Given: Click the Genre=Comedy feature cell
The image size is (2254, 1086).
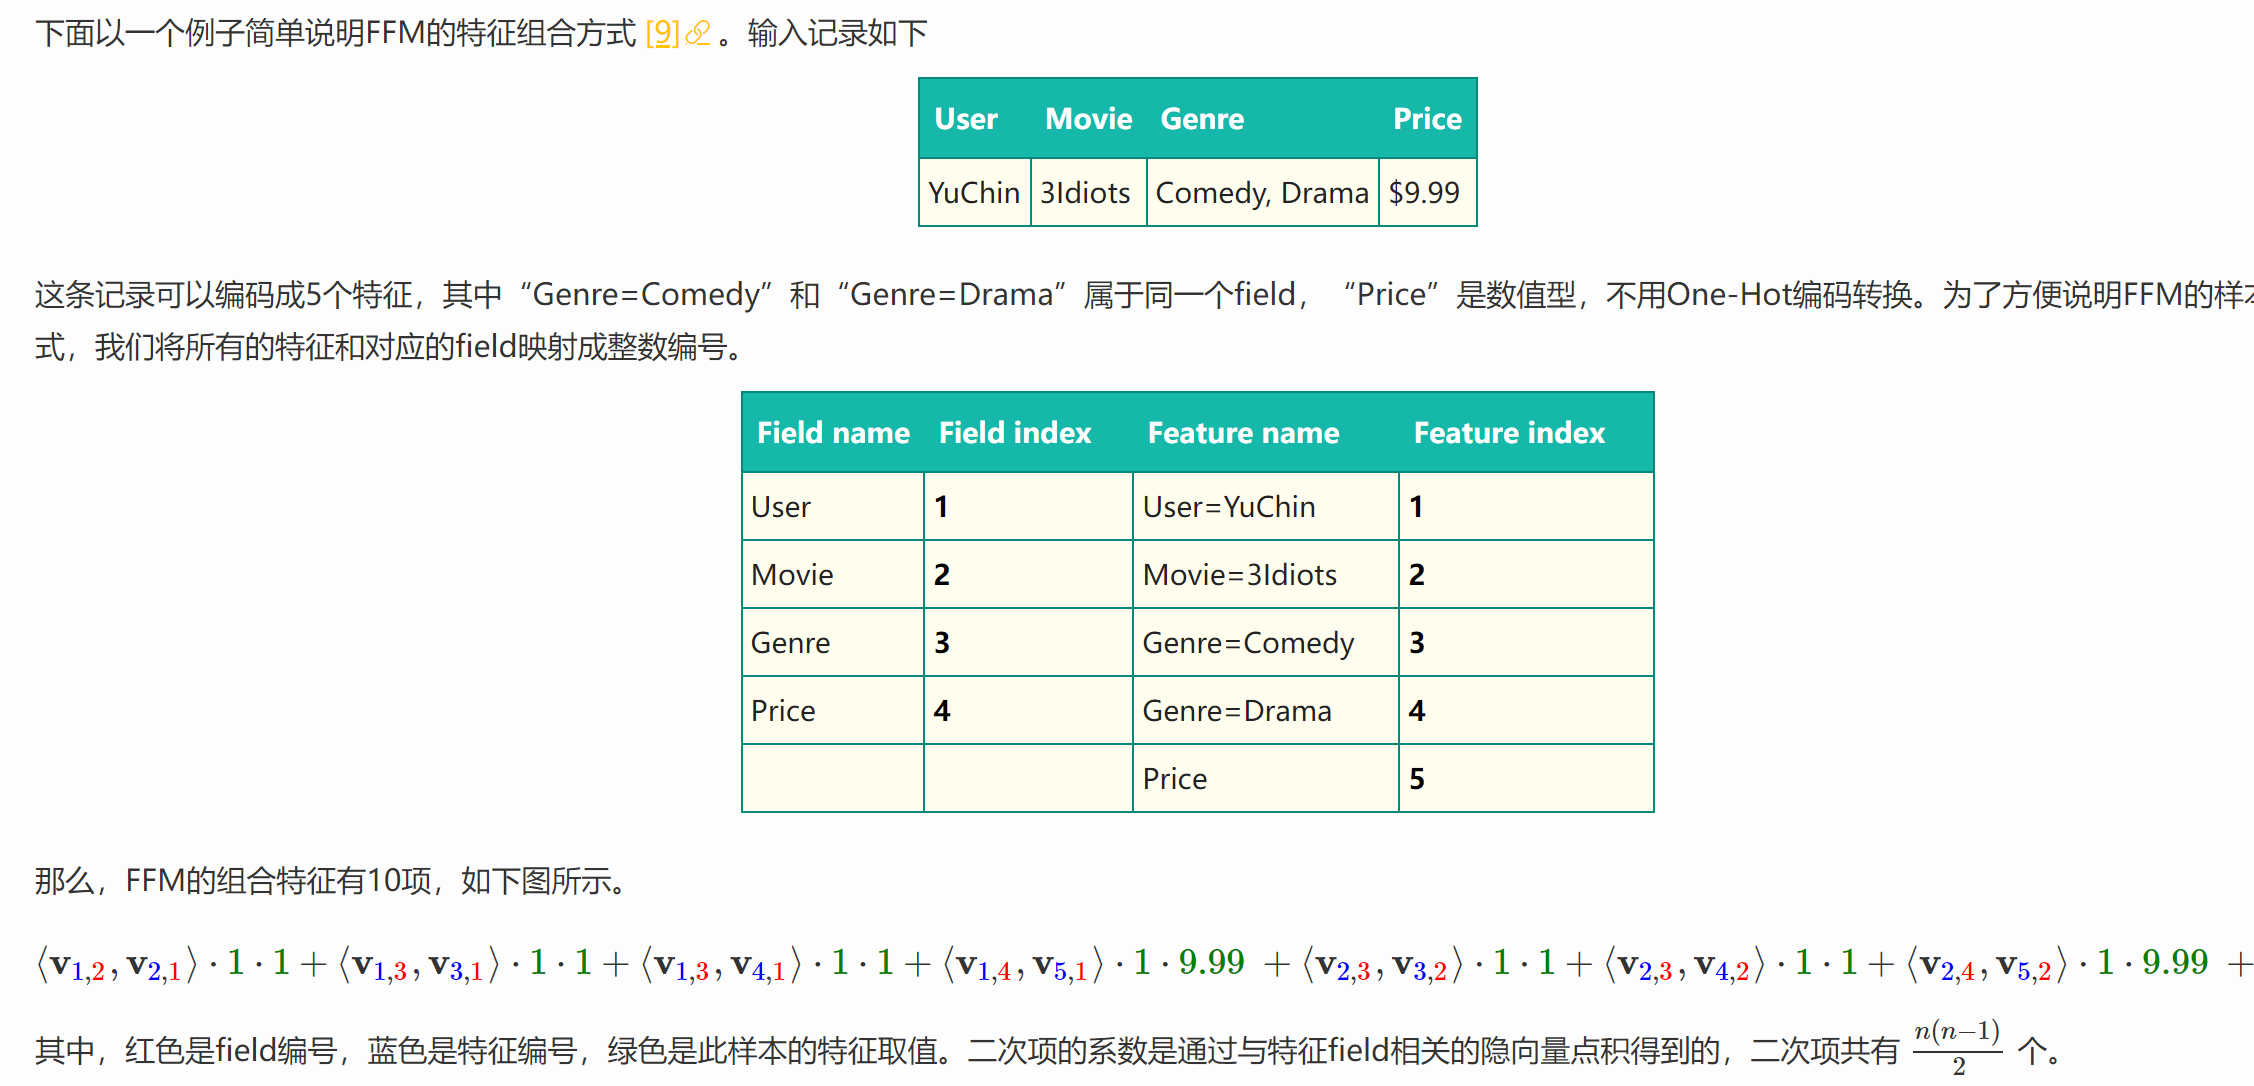Looking at the screenshot, I should [x=1266, y=642].
